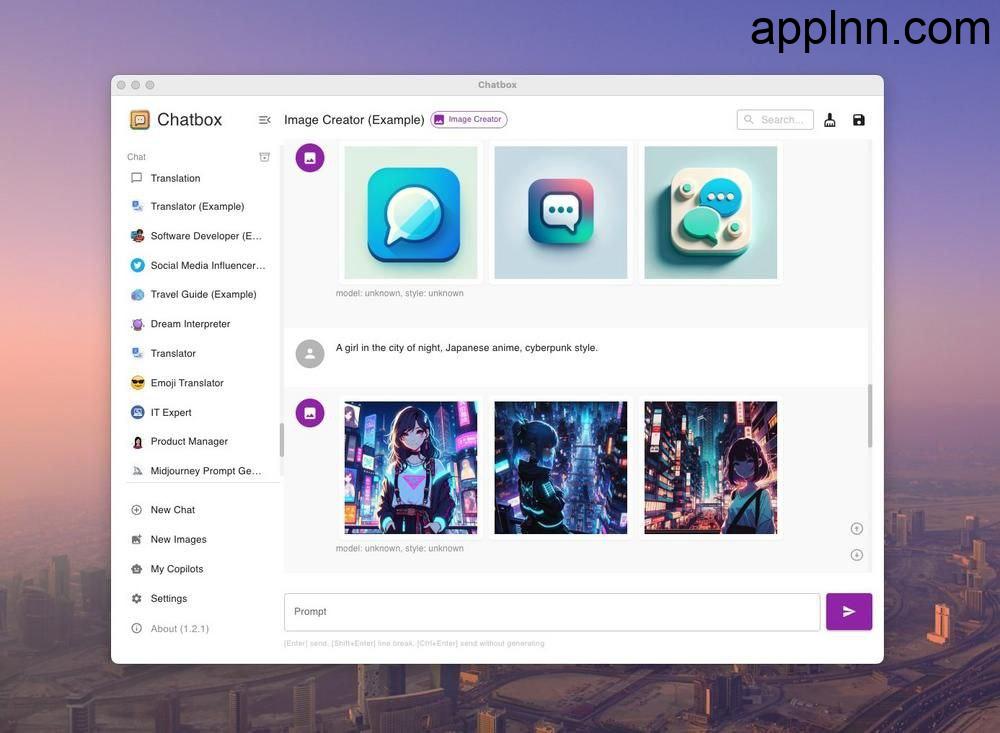Click the Image Creator avatar icon

(x=310, y=157)
